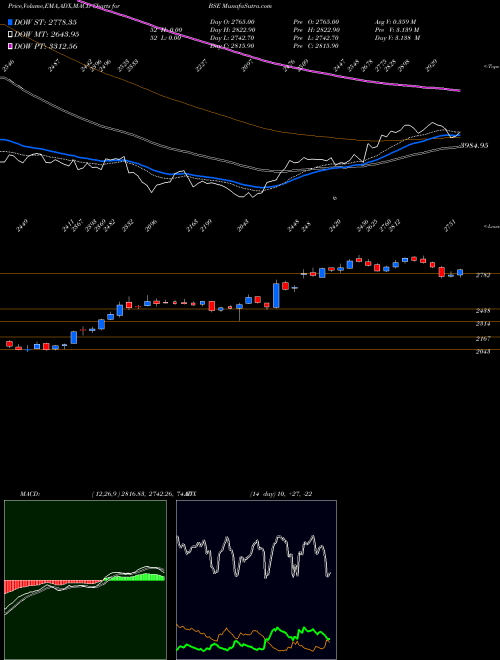Viewport: 500px width, 660px height.
Task: Select the 'DOW MT: 2643.95' legend text
Action: coord(47,35)
